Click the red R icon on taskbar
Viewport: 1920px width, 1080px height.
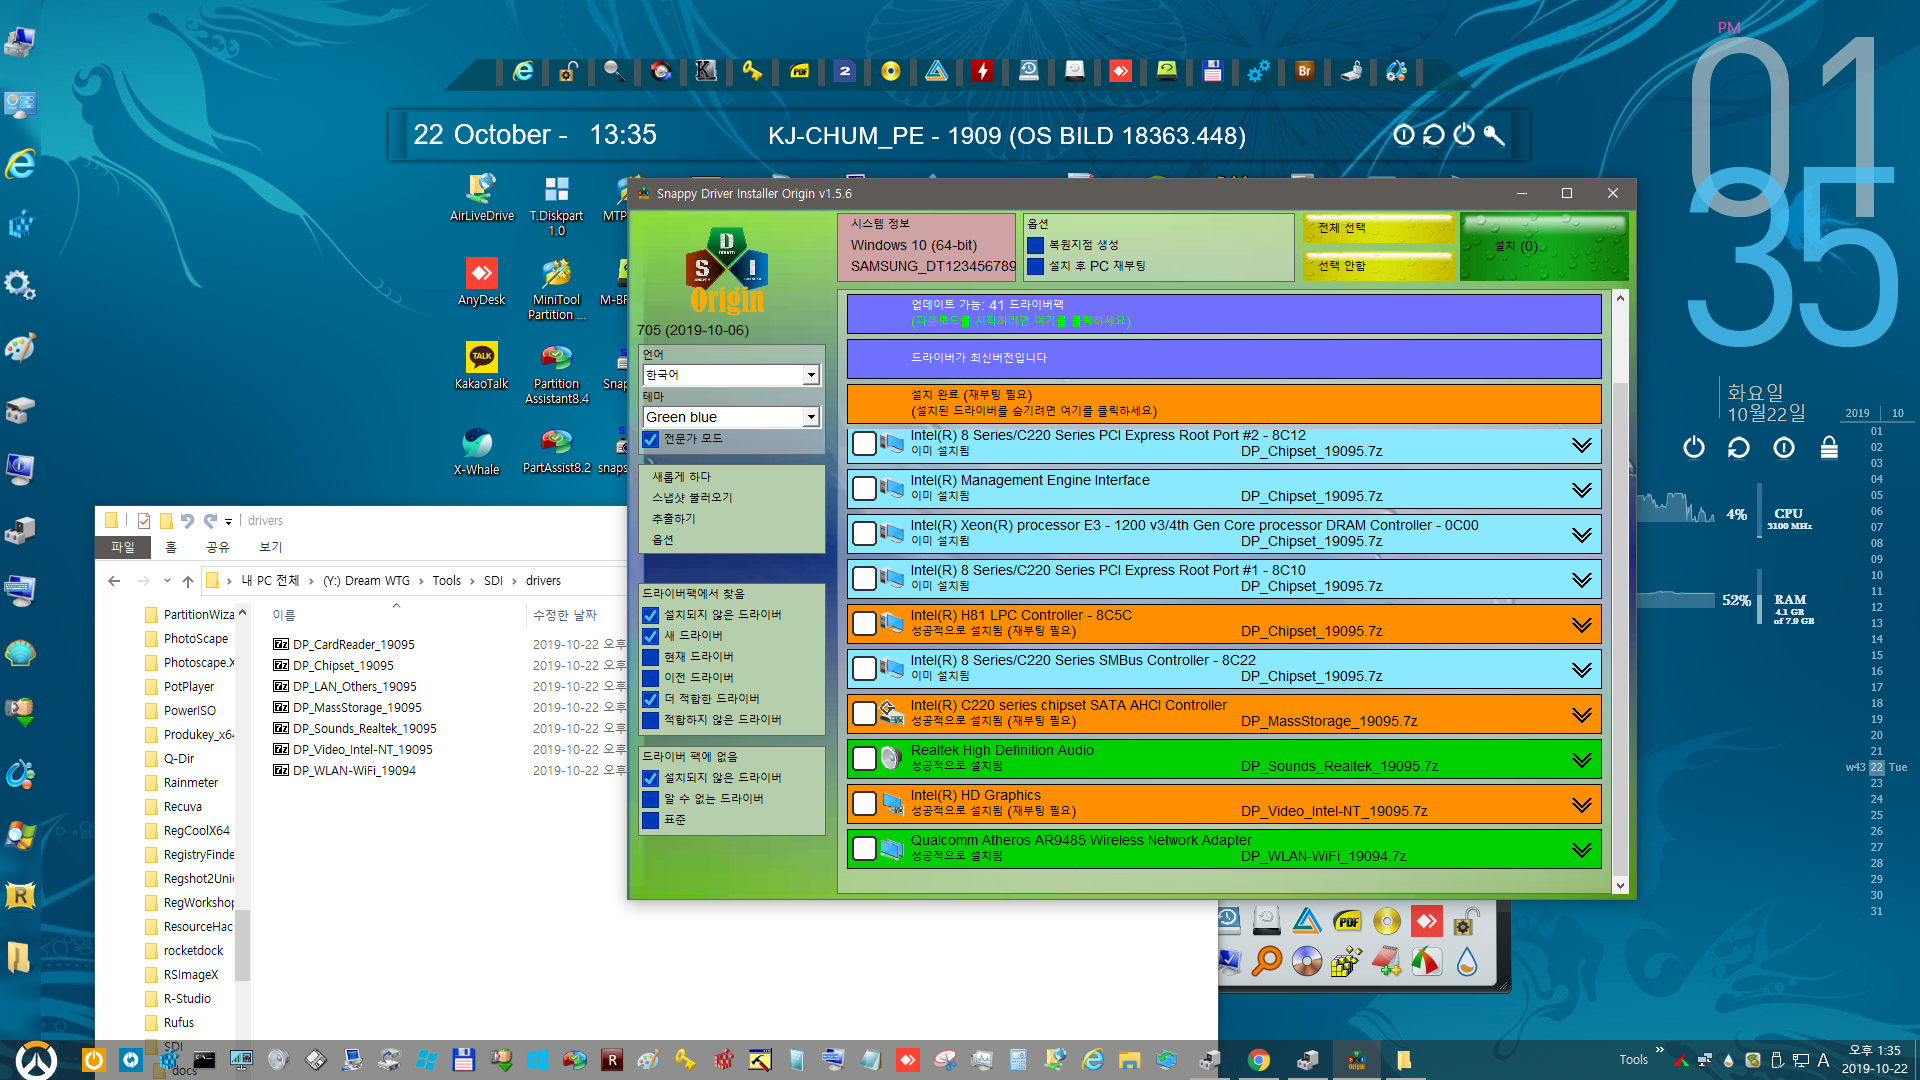pos(611,1060)
